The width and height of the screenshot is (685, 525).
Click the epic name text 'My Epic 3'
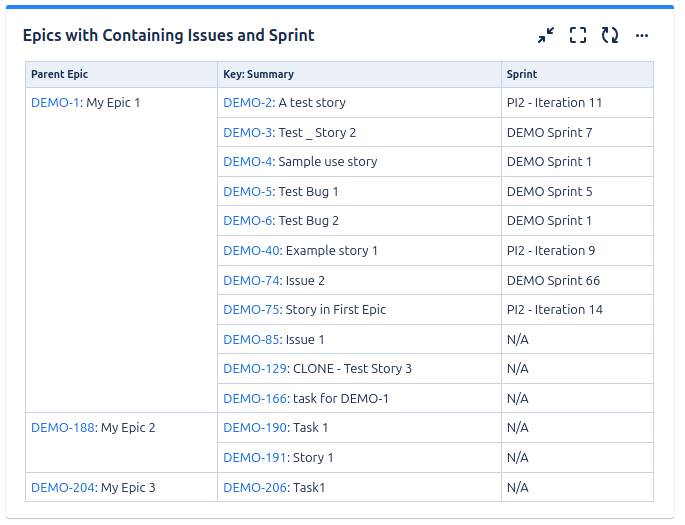(x=128, y=487)
